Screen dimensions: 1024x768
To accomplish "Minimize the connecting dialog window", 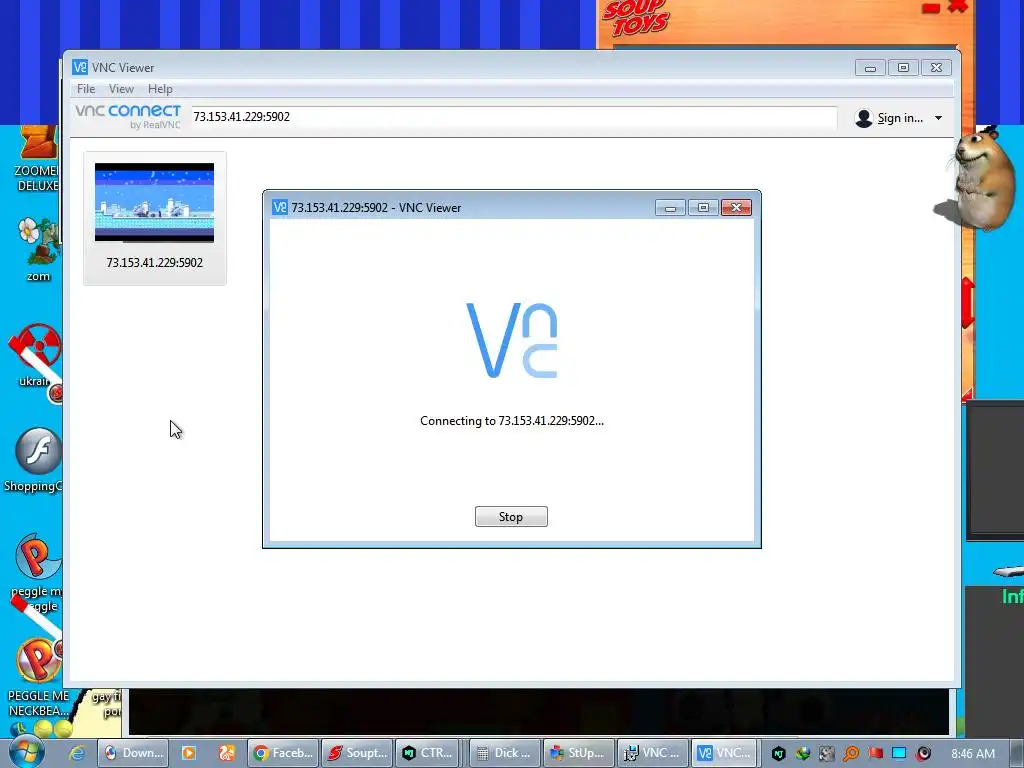I will (670, 208).
